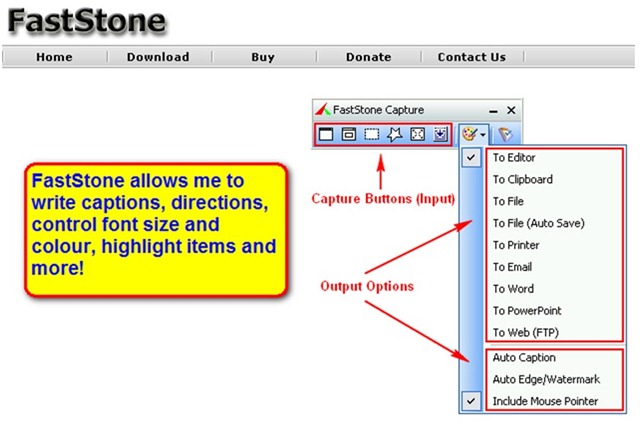Viewport: 640px width, 425px height.
Task: Open the Contact Us page
Action: coord(472,57)
